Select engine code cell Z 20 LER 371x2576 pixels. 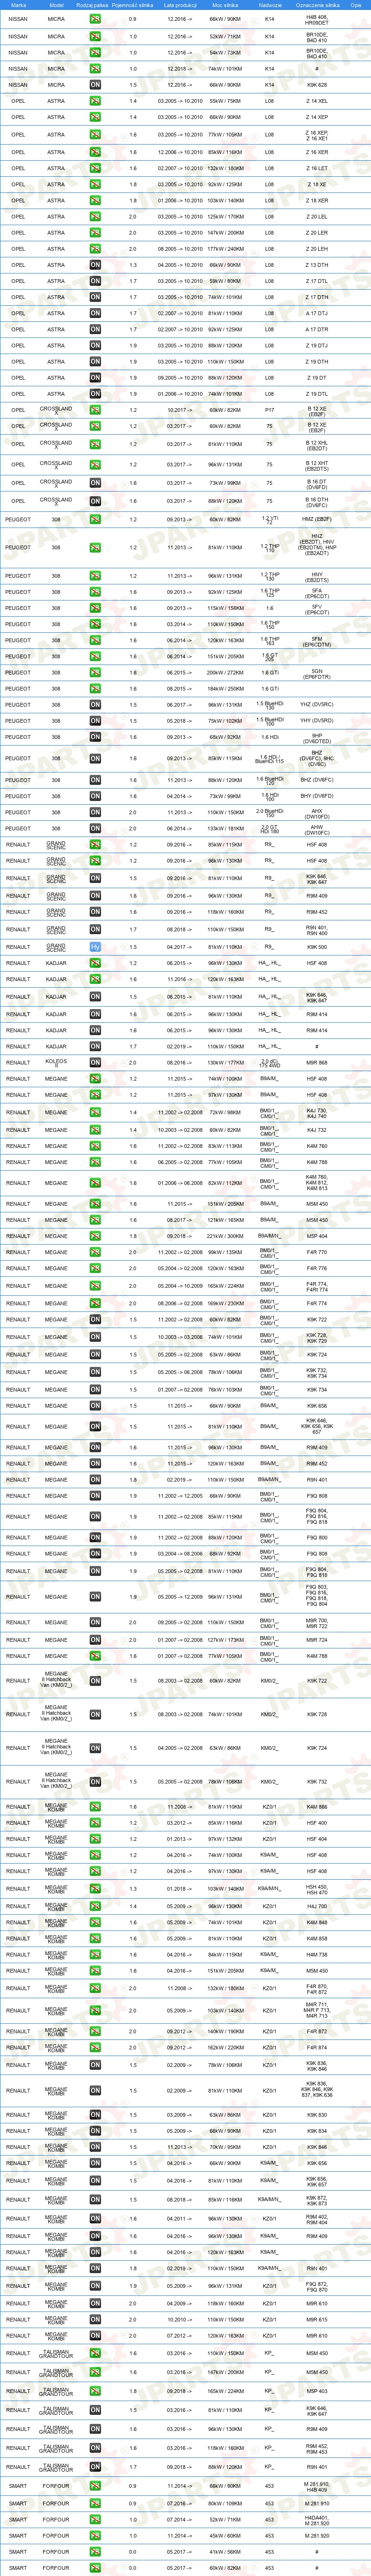317,233
